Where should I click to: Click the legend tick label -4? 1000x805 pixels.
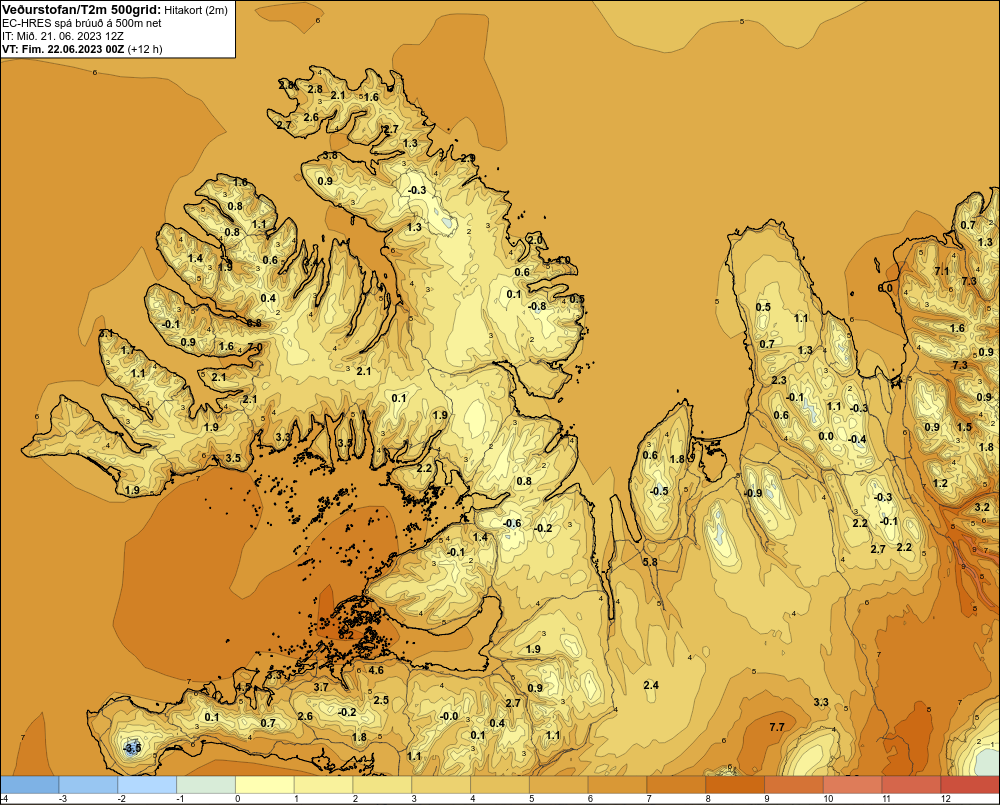coord(4,799)
